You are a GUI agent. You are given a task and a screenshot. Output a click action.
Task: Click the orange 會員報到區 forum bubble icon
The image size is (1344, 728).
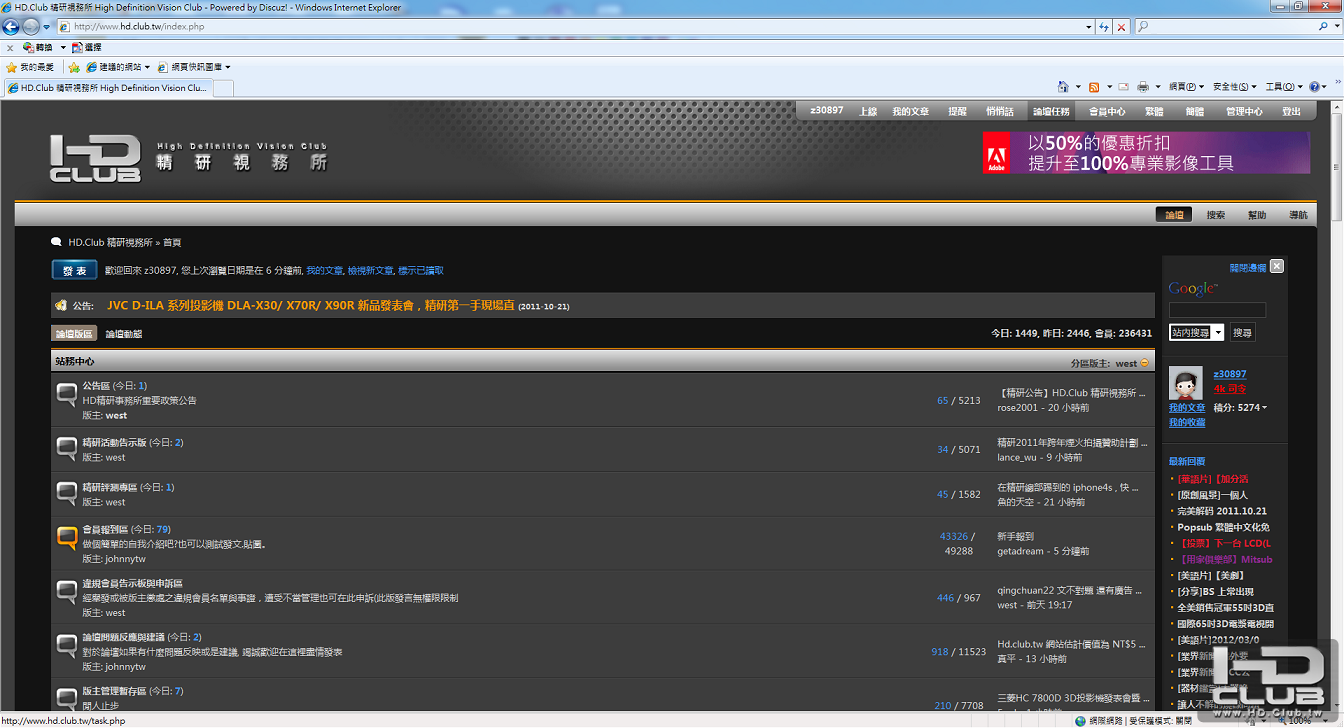coord(67,538)
